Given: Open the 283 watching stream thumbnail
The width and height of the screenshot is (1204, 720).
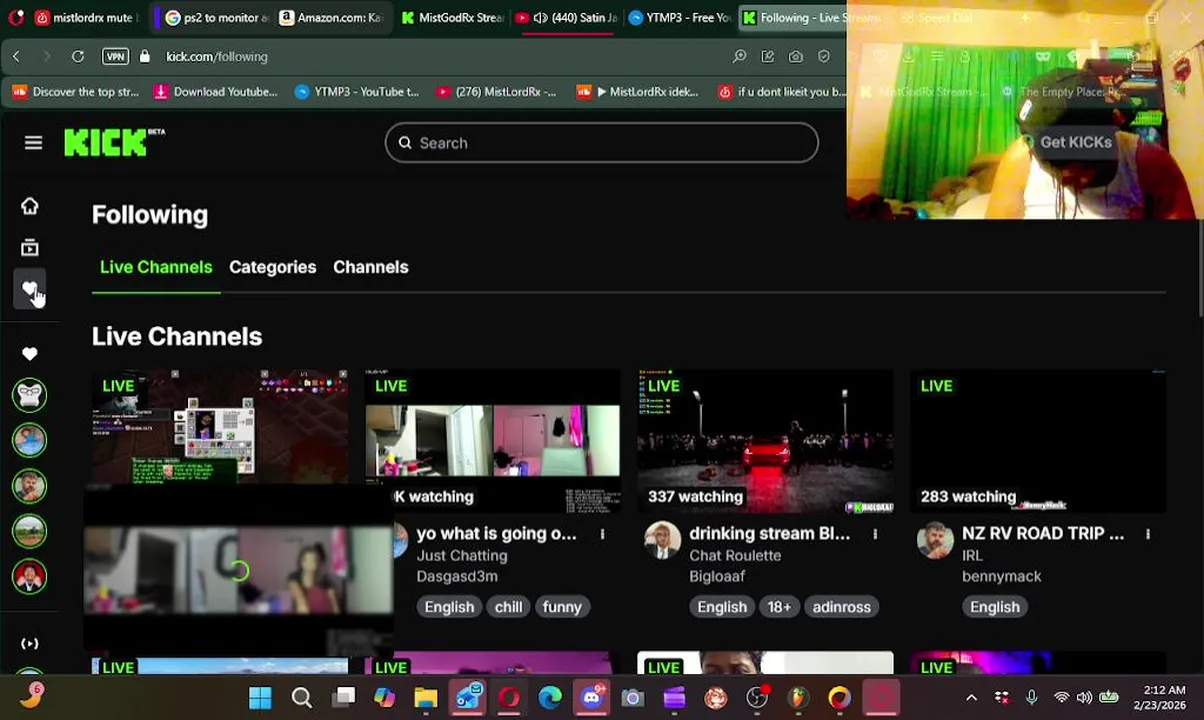Looking at the screenshot, I should point(1038,441).
